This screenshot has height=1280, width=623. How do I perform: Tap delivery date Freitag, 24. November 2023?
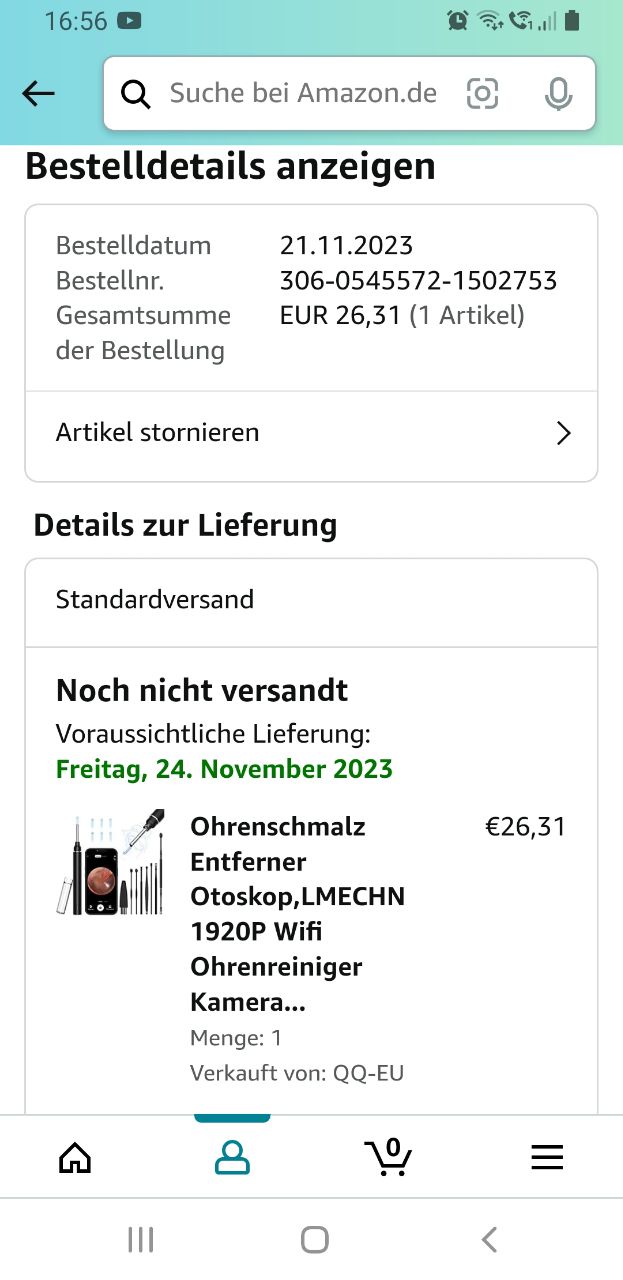click(224, 769)
